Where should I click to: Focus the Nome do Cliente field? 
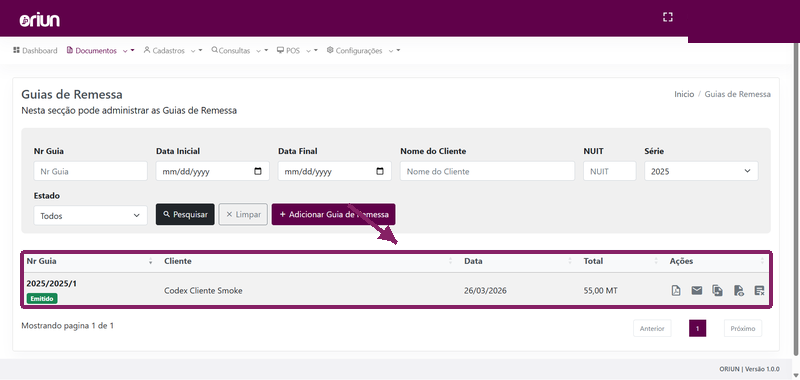(x=487, y=171)
